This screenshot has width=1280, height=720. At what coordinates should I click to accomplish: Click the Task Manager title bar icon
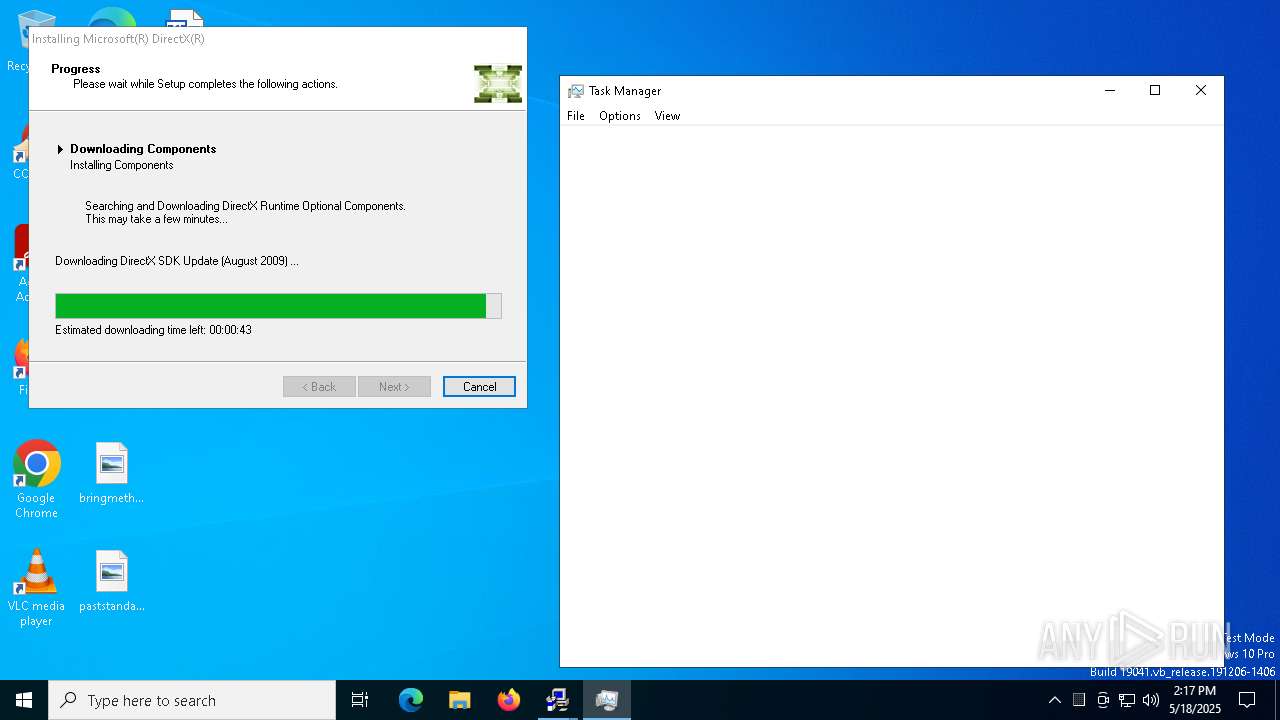[576, 91]
